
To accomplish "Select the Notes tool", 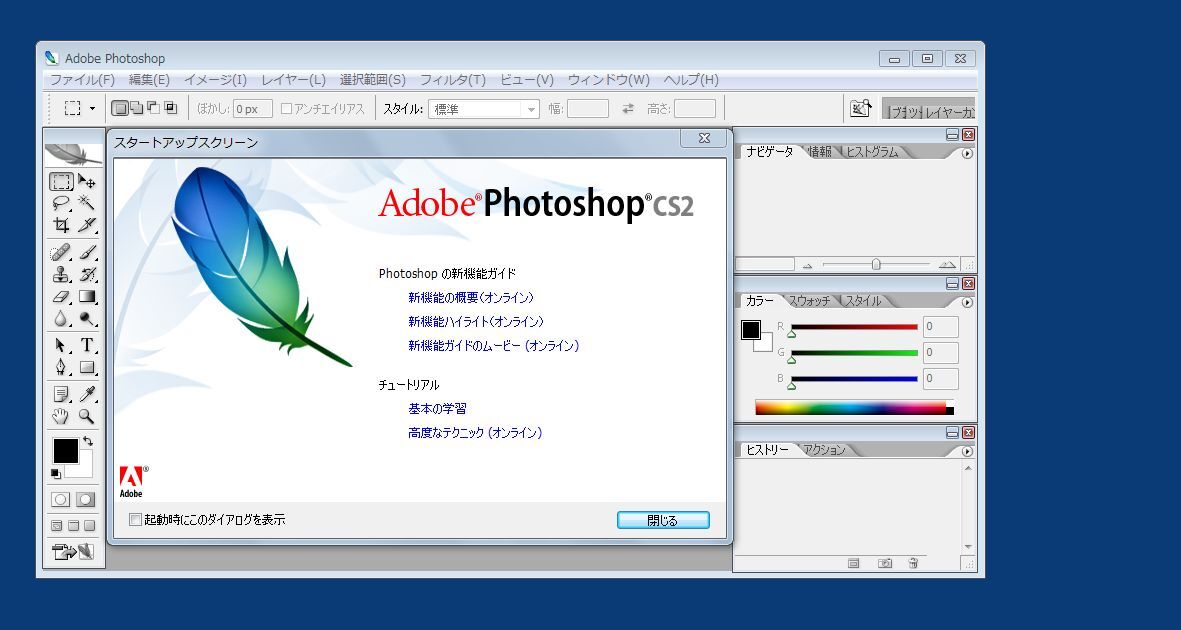I will pos(62,394).
